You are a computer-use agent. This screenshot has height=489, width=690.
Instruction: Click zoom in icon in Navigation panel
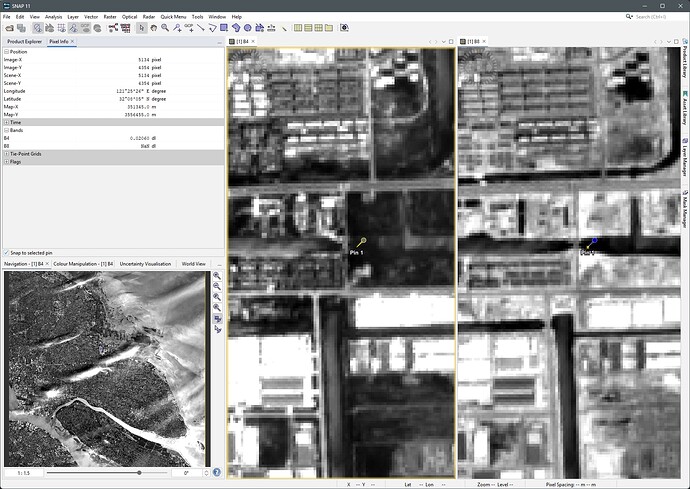click(x=217, y=275)
